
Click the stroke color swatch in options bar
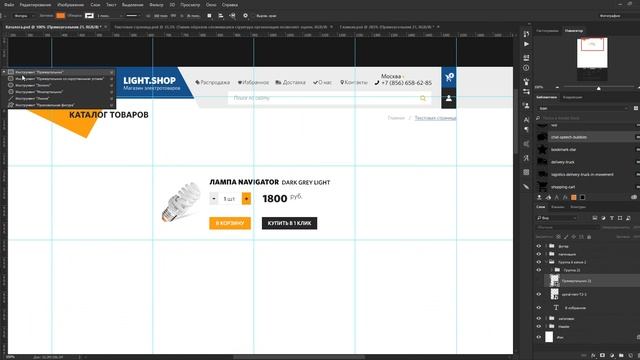point(89,16)
